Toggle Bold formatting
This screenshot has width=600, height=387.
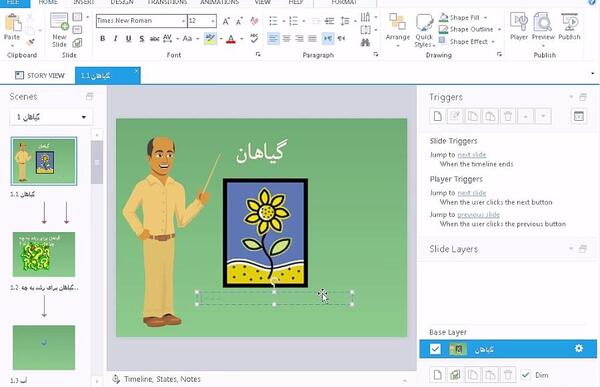[103, 39]
